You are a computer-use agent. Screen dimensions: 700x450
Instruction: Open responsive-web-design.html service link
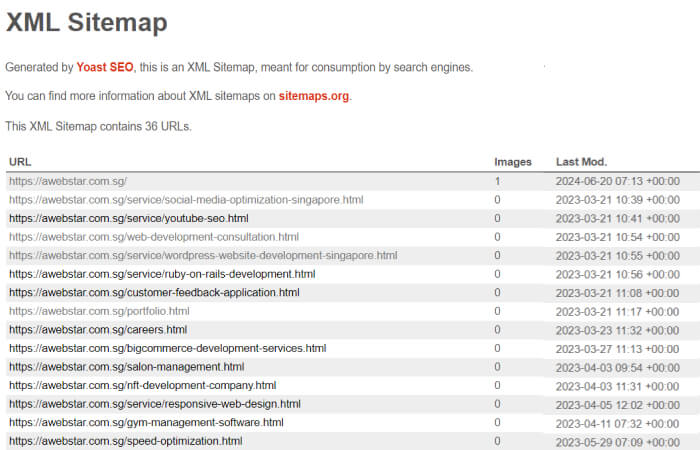(x=155, y=404)
